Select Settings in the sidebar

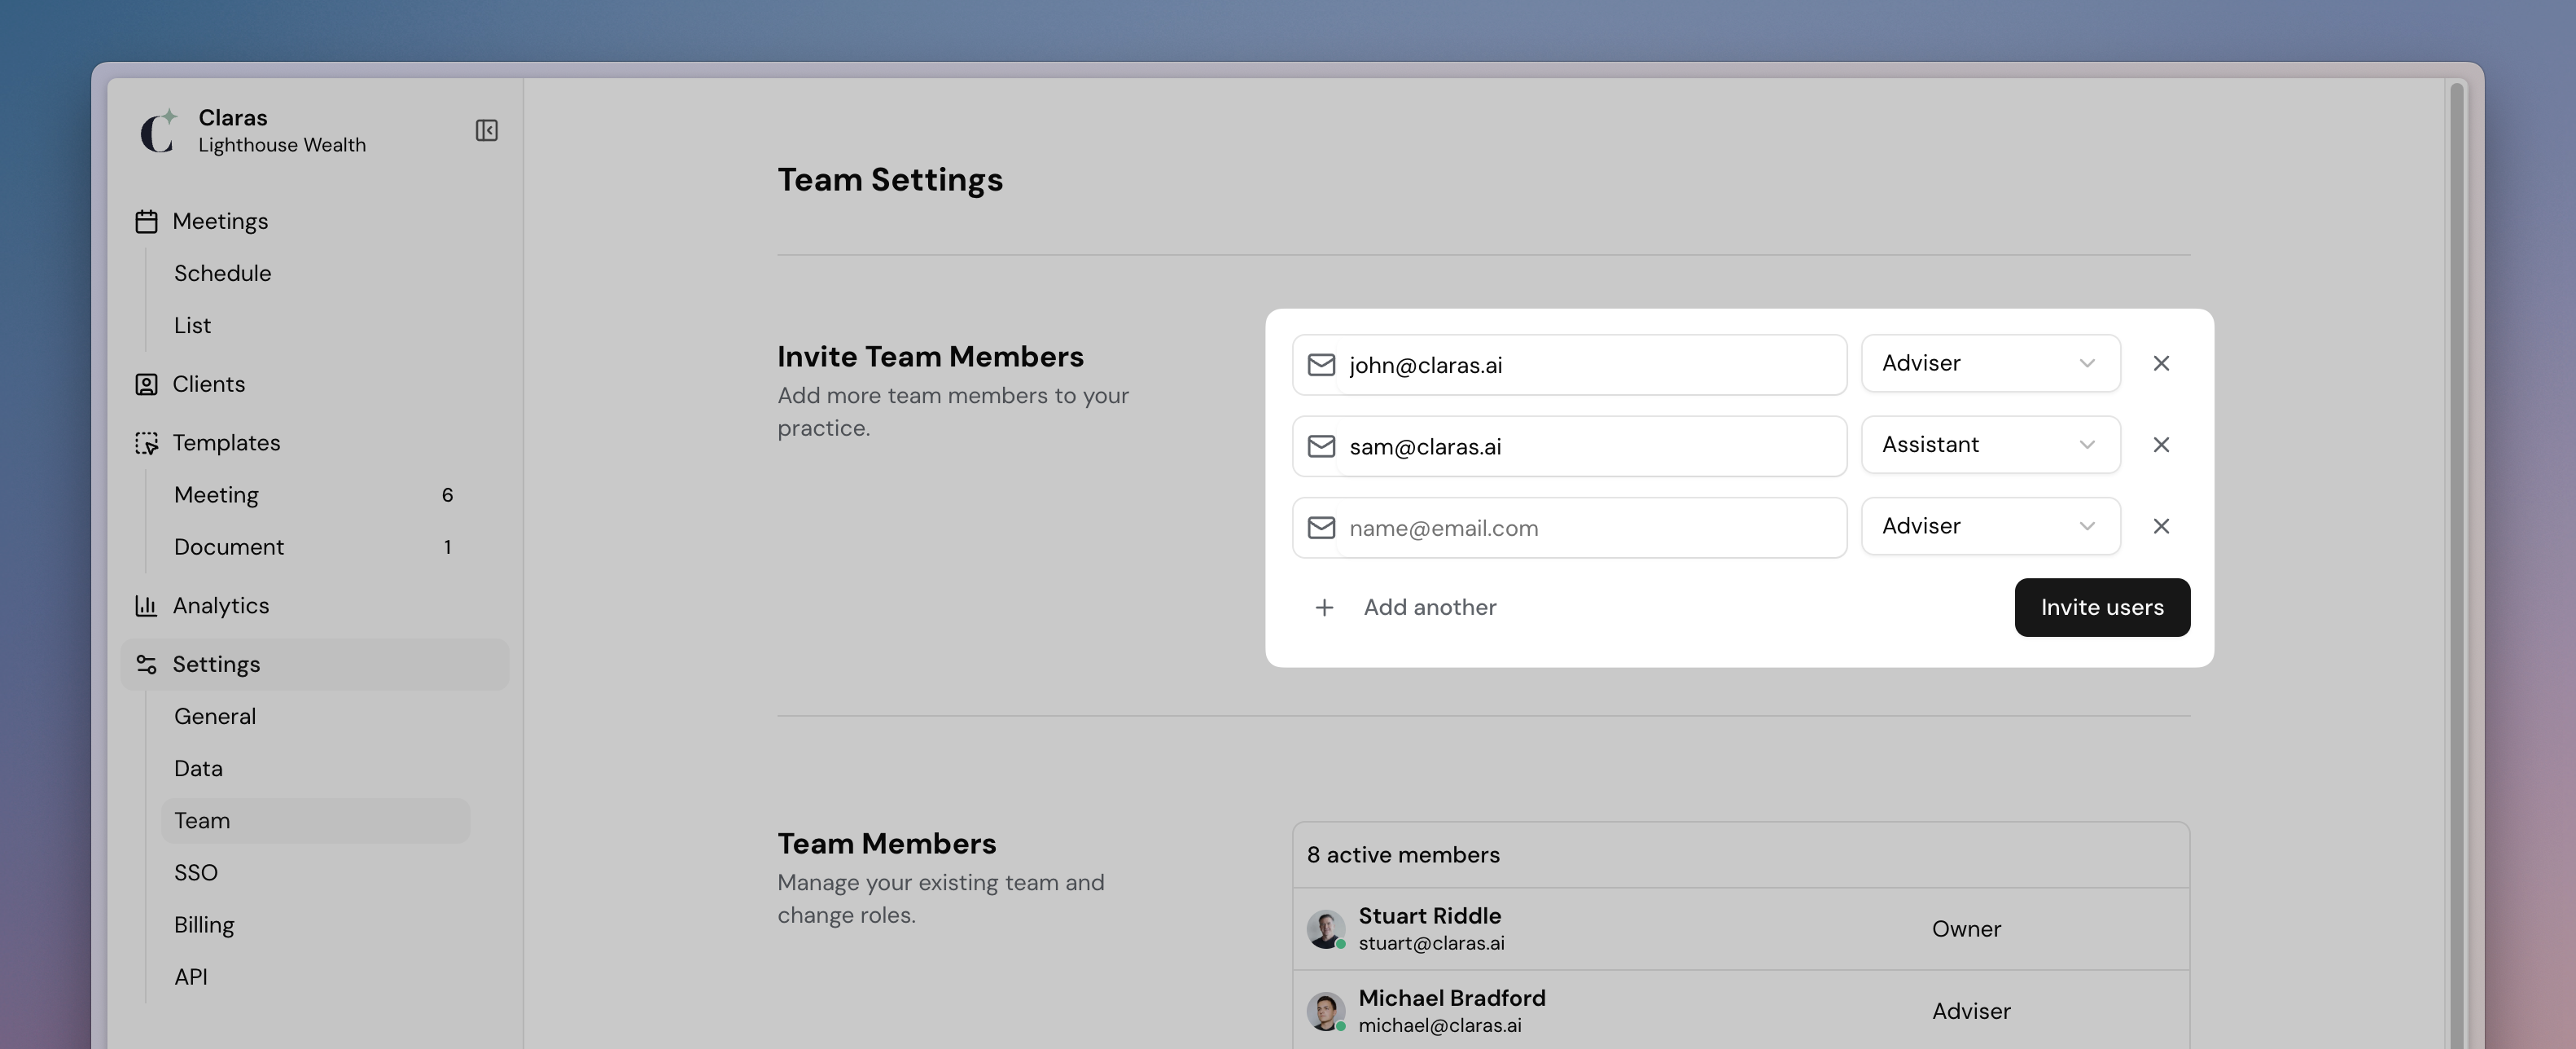tap(315, 665)
